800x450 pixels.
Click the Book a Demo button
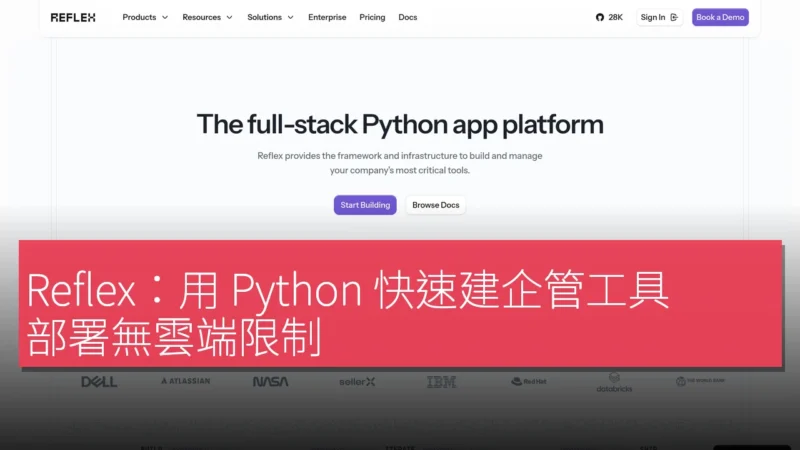point(720,17)
